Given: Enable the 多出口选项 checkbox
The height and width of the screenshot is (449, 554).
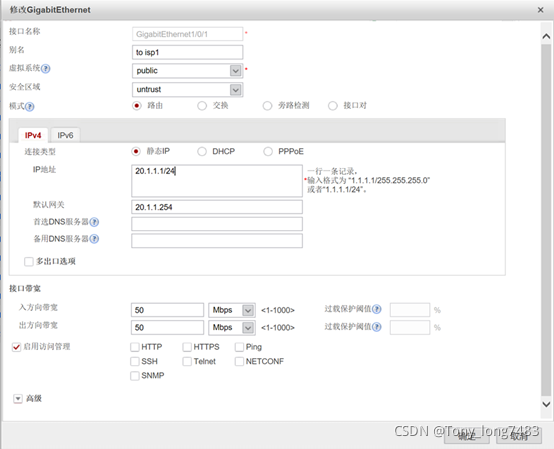Looking at the screenshot, I should pyautogui.click(x=29, y=262).
